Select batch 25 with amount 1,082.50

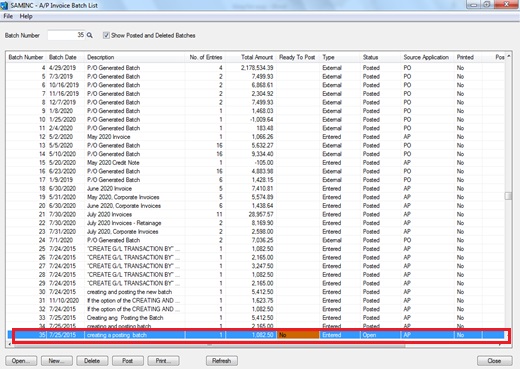(255, 249)
